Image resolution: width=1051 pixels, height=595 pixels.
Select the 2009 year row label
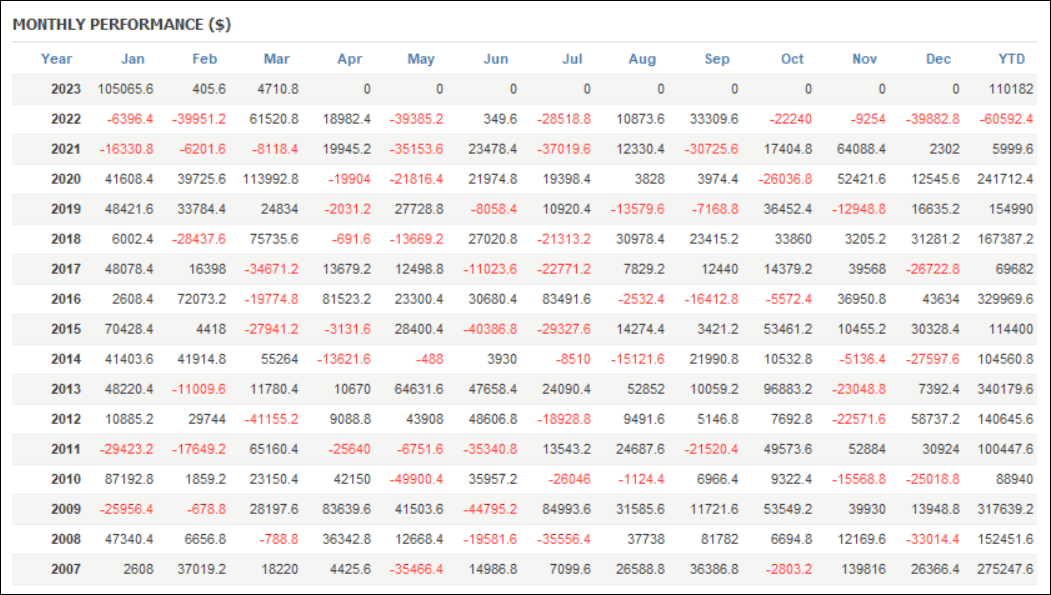(x=66, y=509)
